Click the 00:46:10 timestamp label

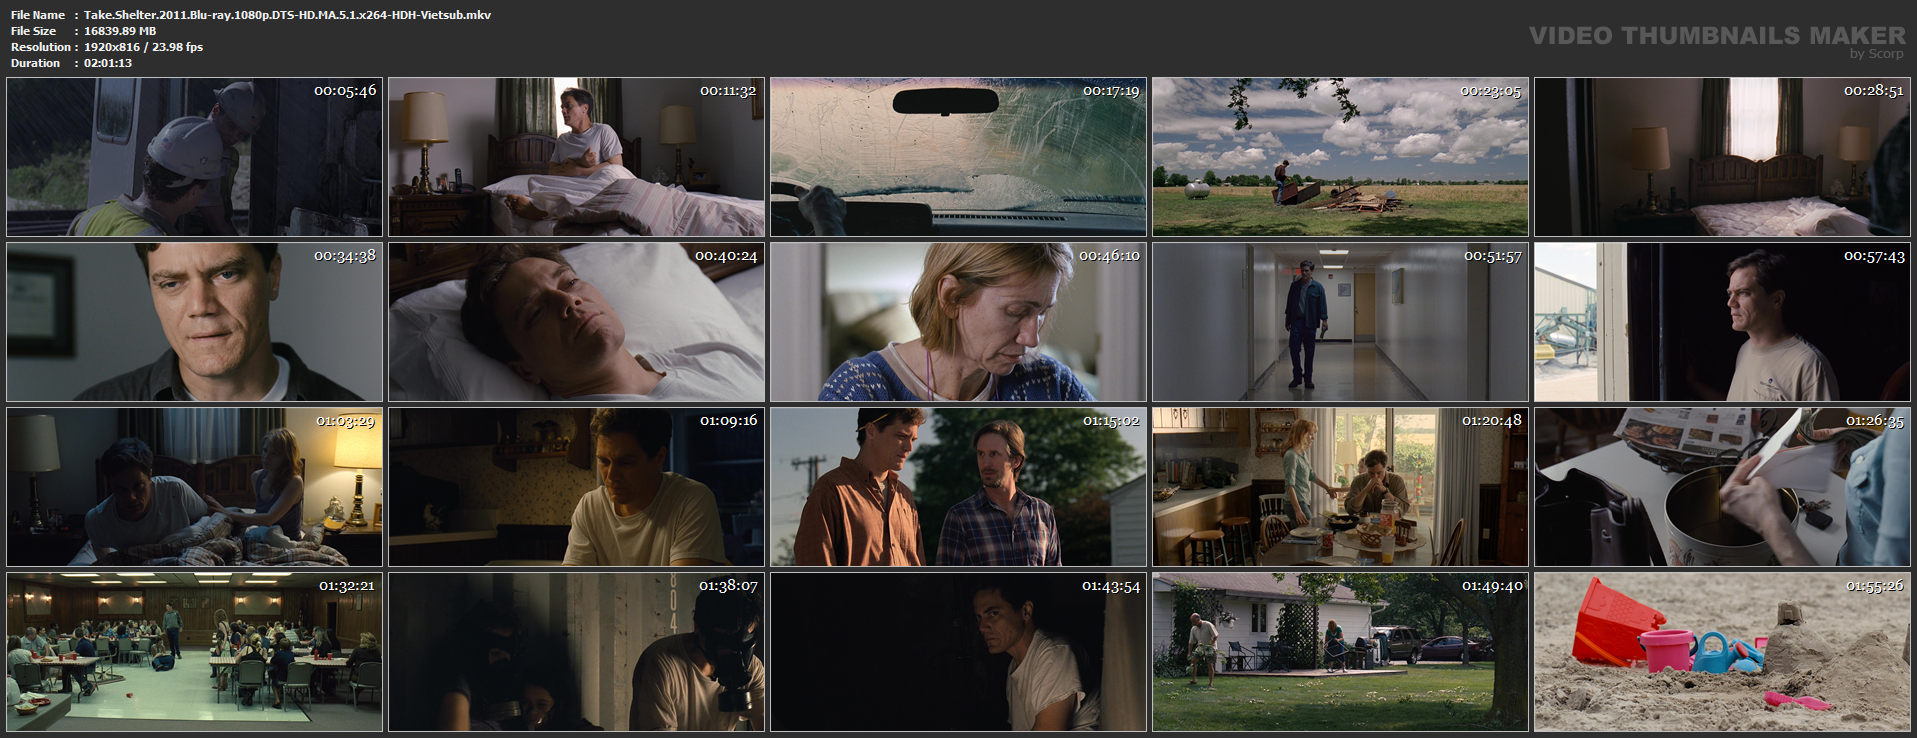click(1110, 256)
